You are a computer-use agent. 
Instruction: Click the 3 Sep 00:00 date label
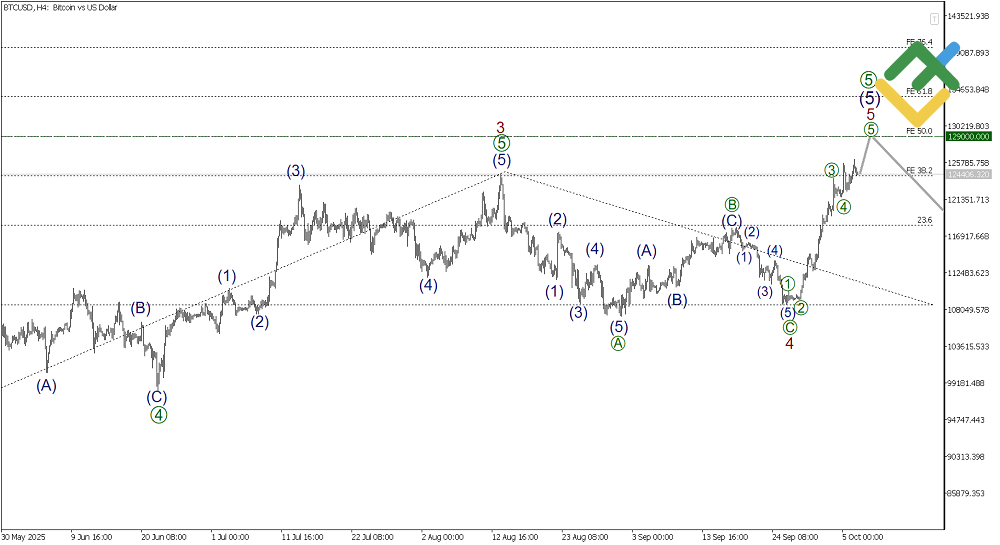tap(652, 537)
